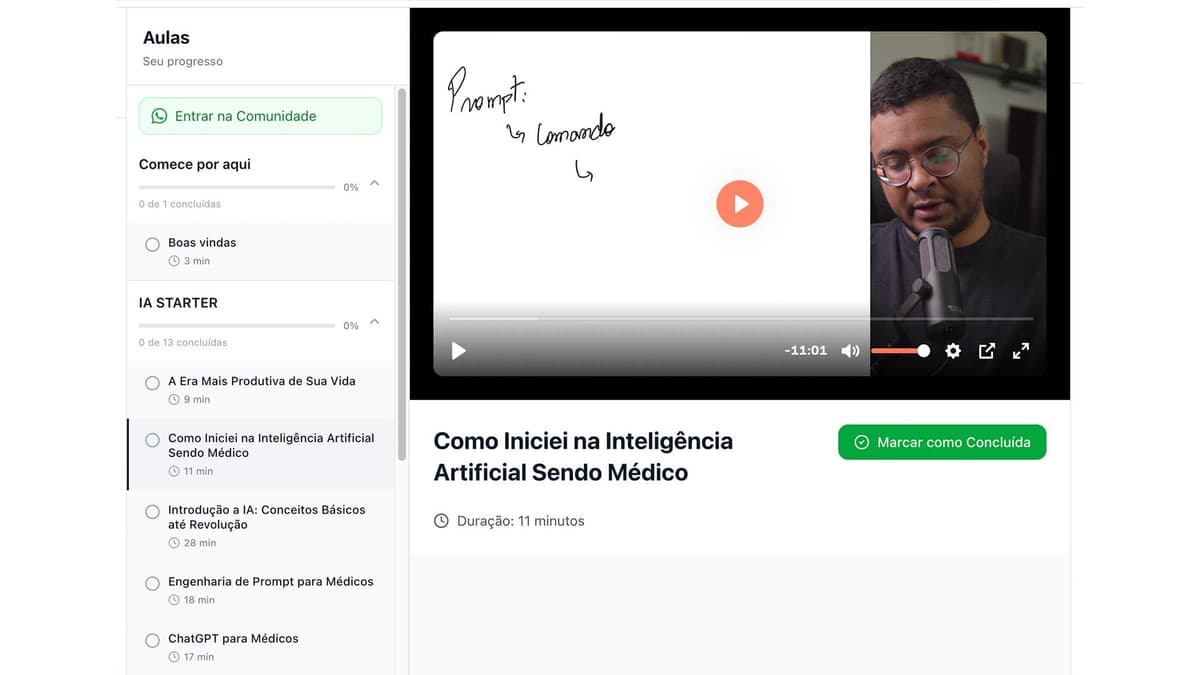This screenshot has height=675, width=1200.
Task: Enter fullscreen mode on the player
Action: (x=1020, y=351)
